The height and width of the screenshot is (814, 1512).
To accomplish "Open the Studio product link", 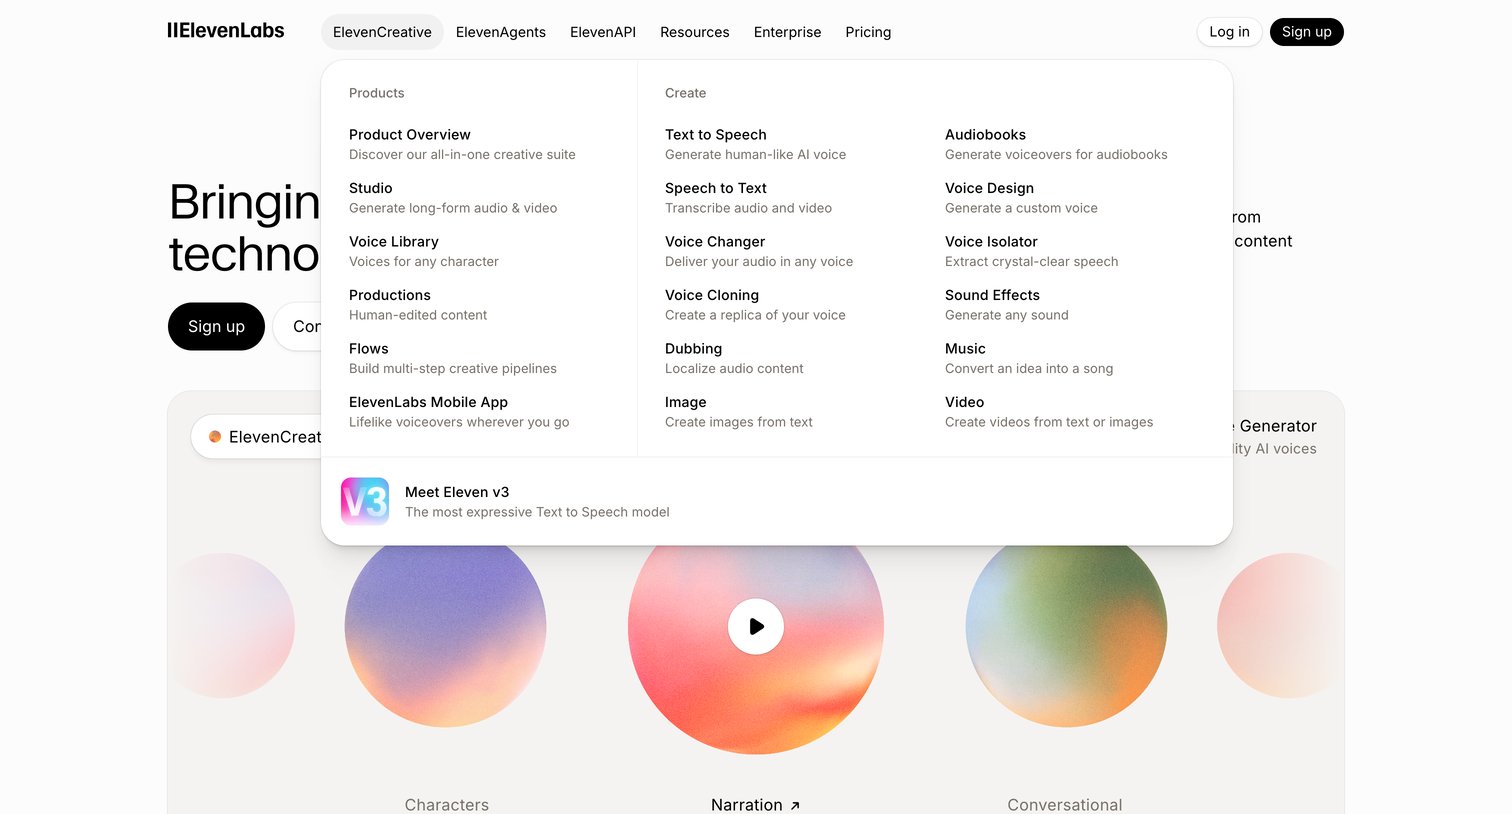I will click(453, 198).
